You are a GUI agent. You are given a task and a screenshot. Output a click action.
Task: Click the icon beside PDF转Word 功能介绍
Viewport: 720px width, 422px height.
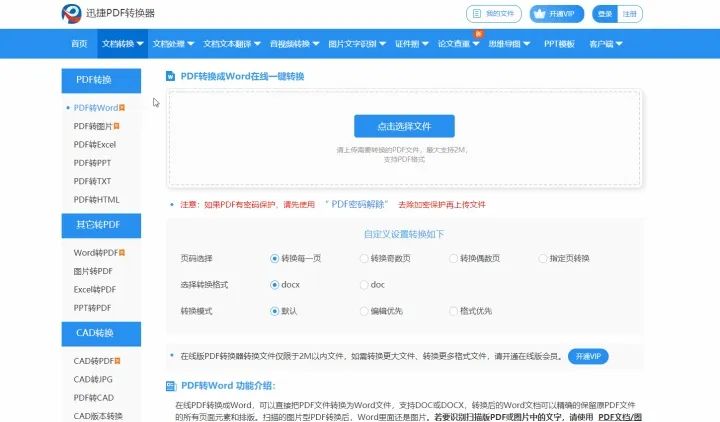171,386
